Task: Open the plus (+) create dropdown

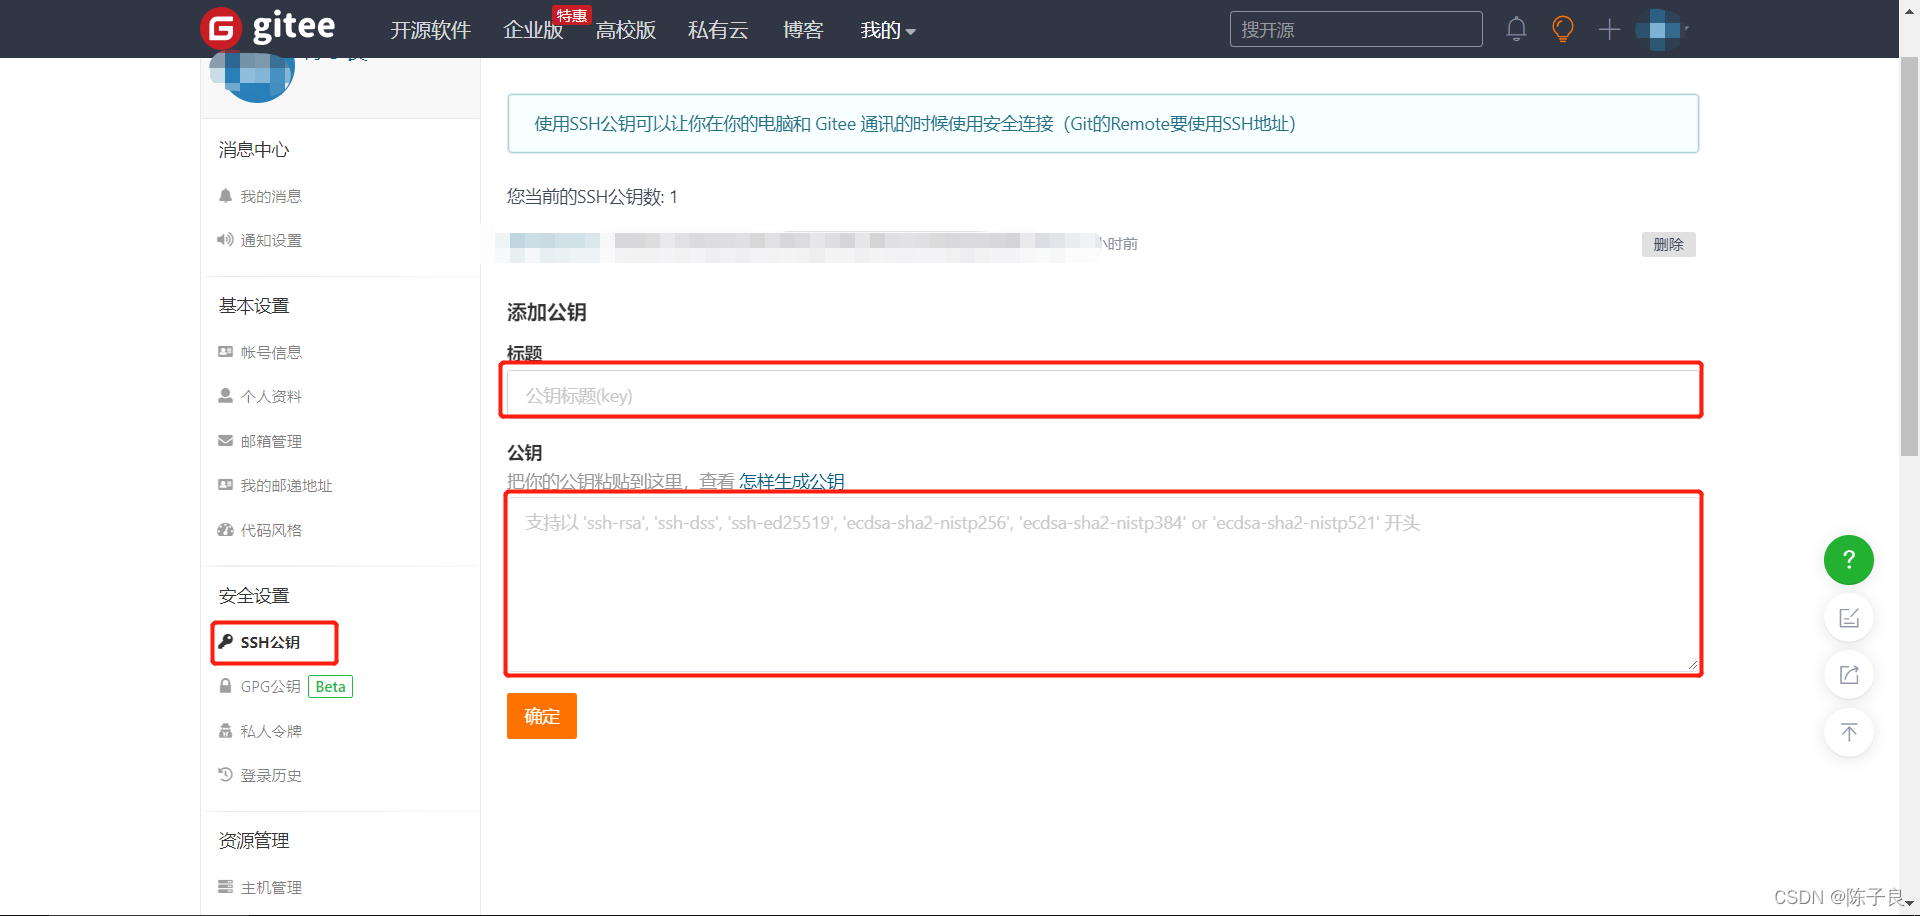Action: pos(1609,29)
